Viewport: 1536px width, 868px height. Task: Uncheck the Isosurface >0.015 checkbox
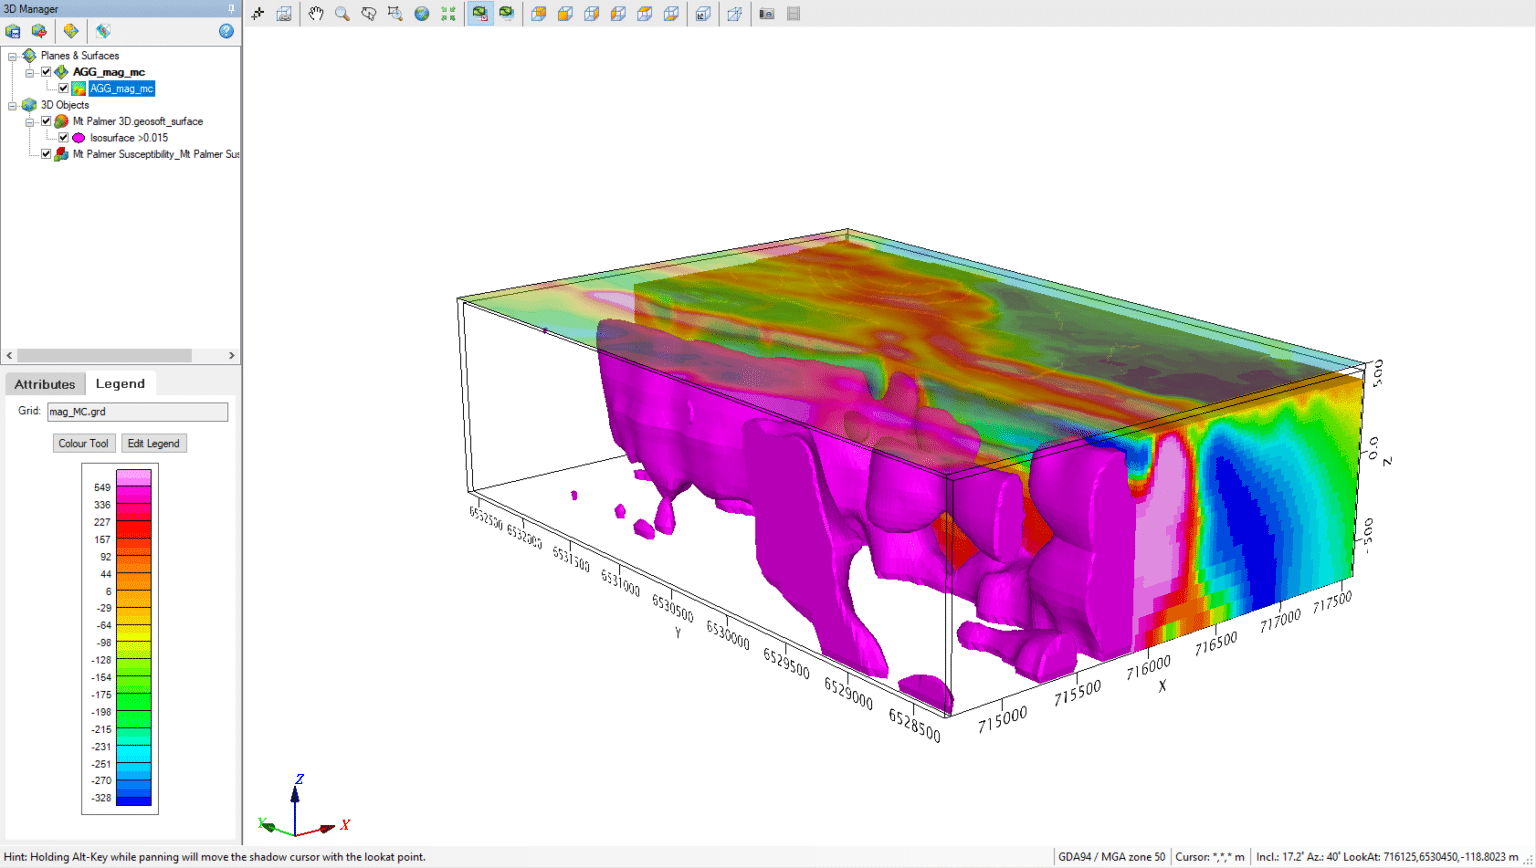[63, 138]
